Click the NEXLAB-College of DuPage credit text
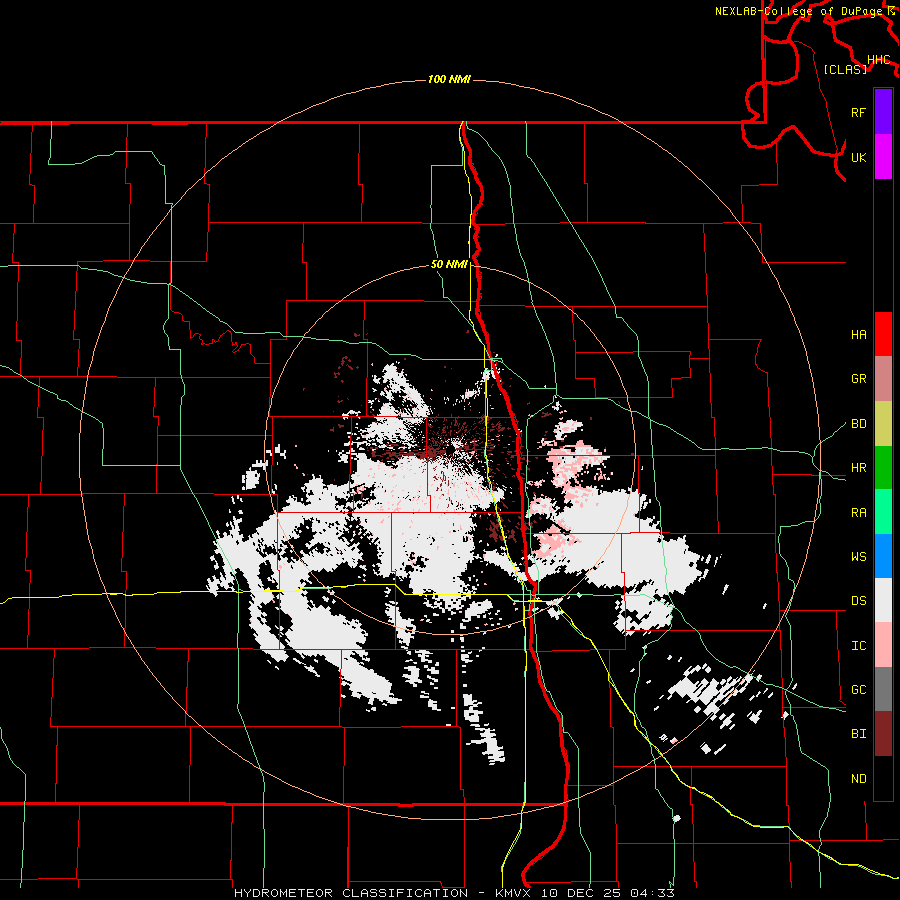This screenshot has height=900, width=900. coord(798,11)
